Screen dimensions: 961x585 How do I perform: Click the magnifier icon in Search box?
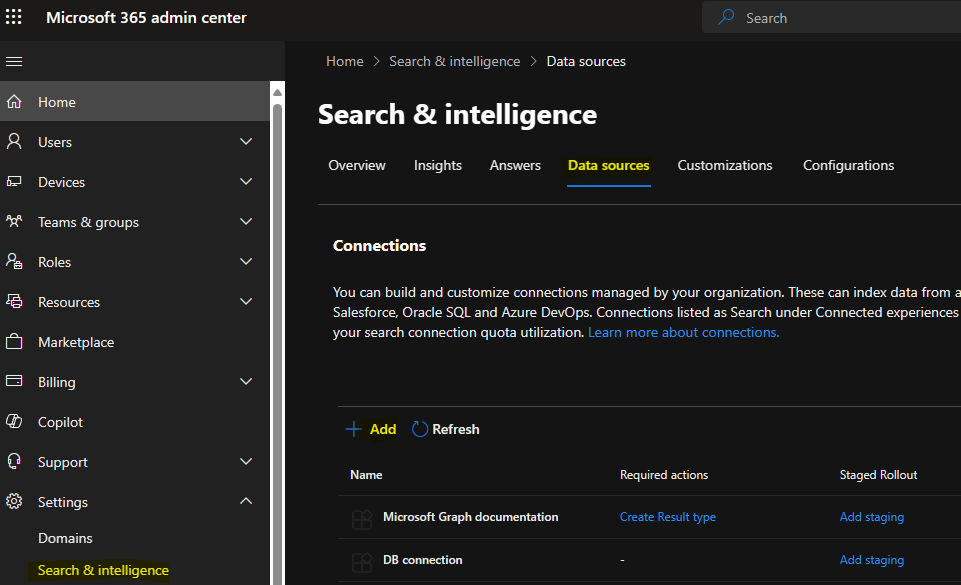point(726,17)
